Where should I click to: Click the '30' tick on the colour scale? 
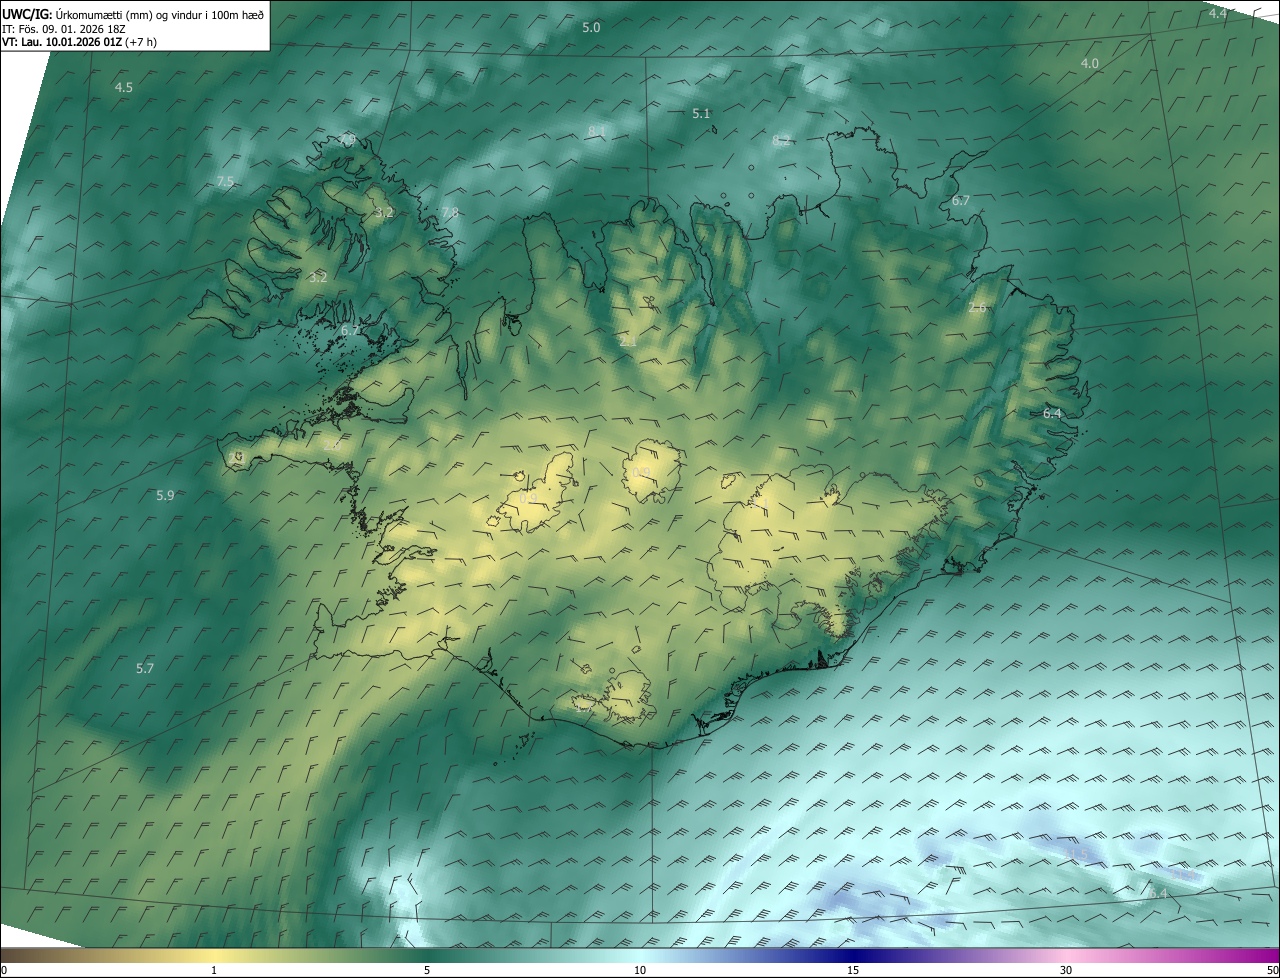[1066, 970]
